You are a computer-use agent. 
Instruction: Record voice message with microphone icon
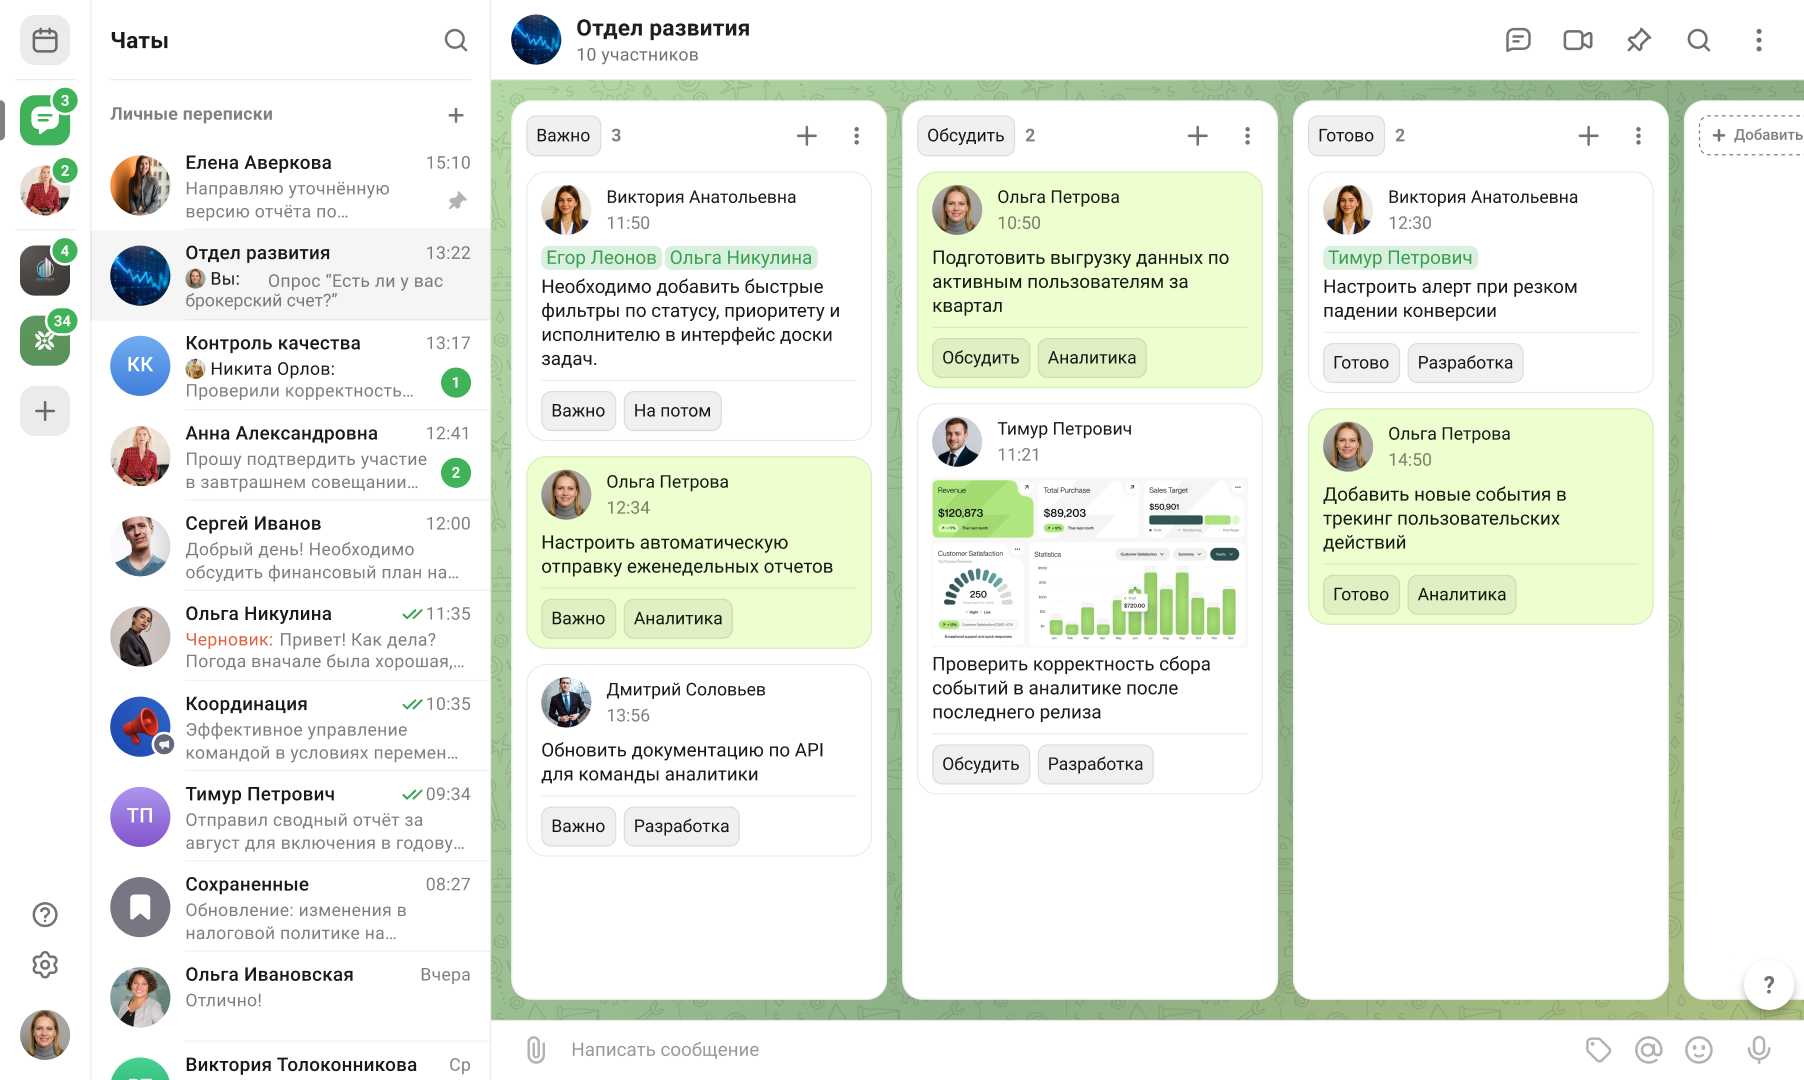point(1759,1049)
